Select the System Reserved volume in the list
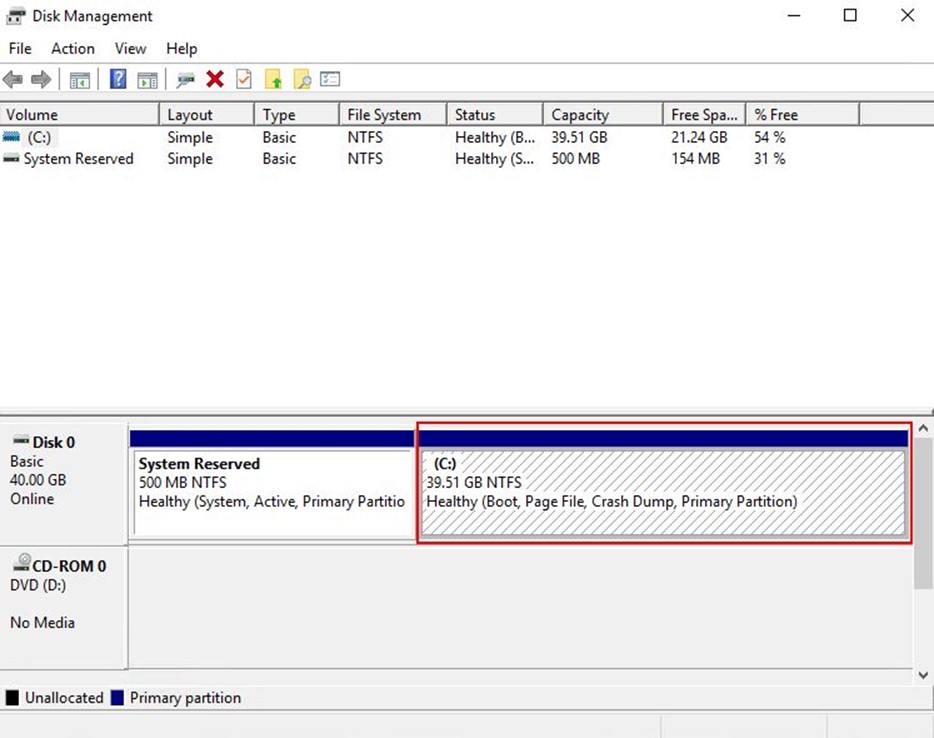 click(78, 158)
